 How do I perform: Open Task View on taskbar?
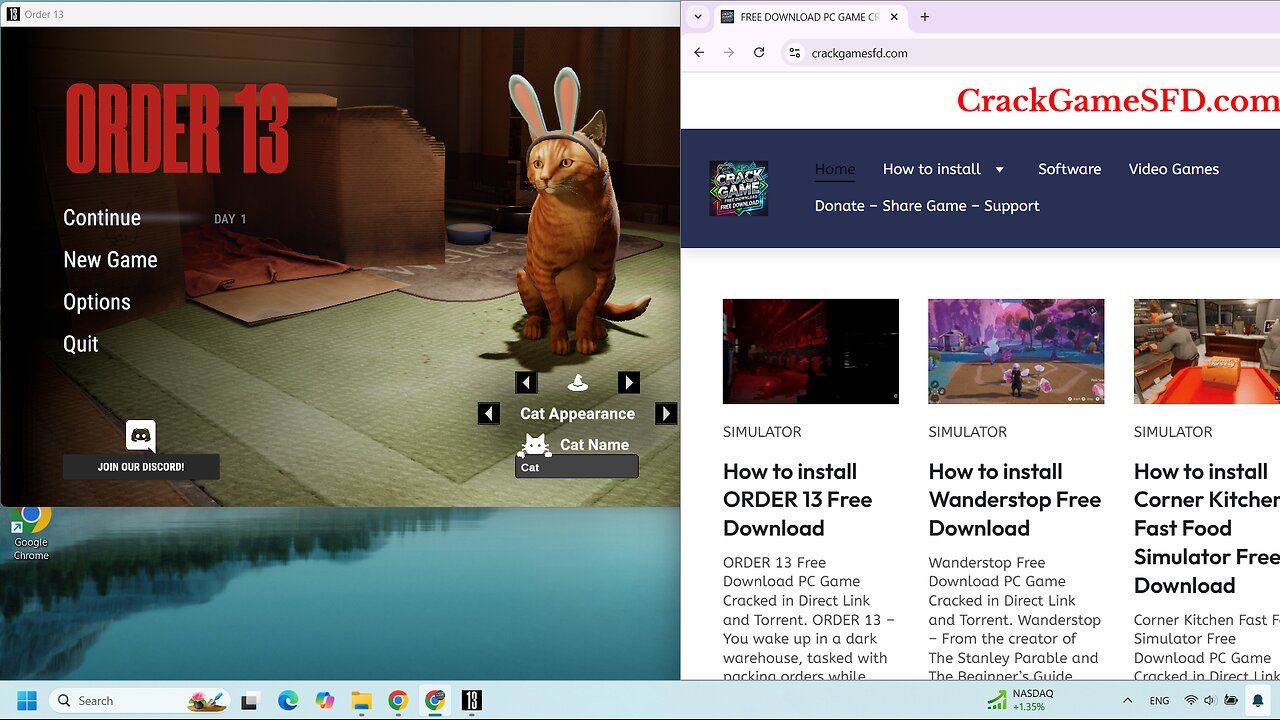(250, 700)
